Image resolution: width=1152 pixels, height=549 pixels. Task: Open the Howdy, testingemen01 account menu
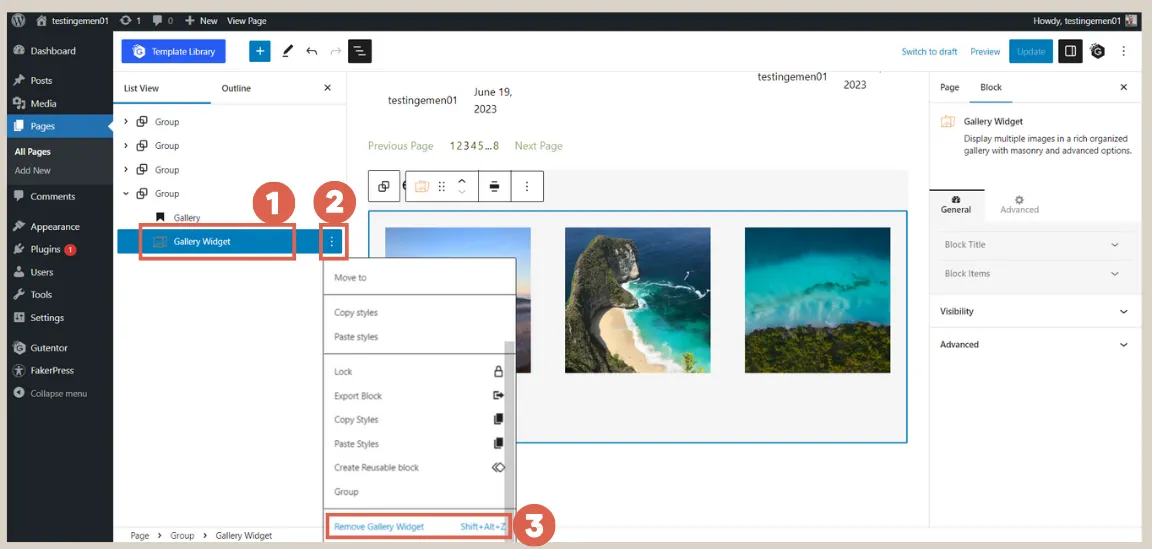[1084, 21]
